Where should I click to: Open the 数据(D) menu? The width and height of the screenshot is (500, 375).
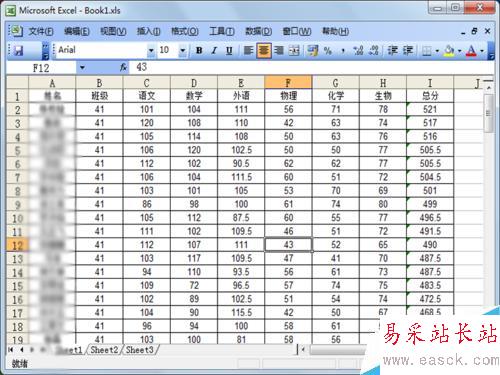point(258,32)
